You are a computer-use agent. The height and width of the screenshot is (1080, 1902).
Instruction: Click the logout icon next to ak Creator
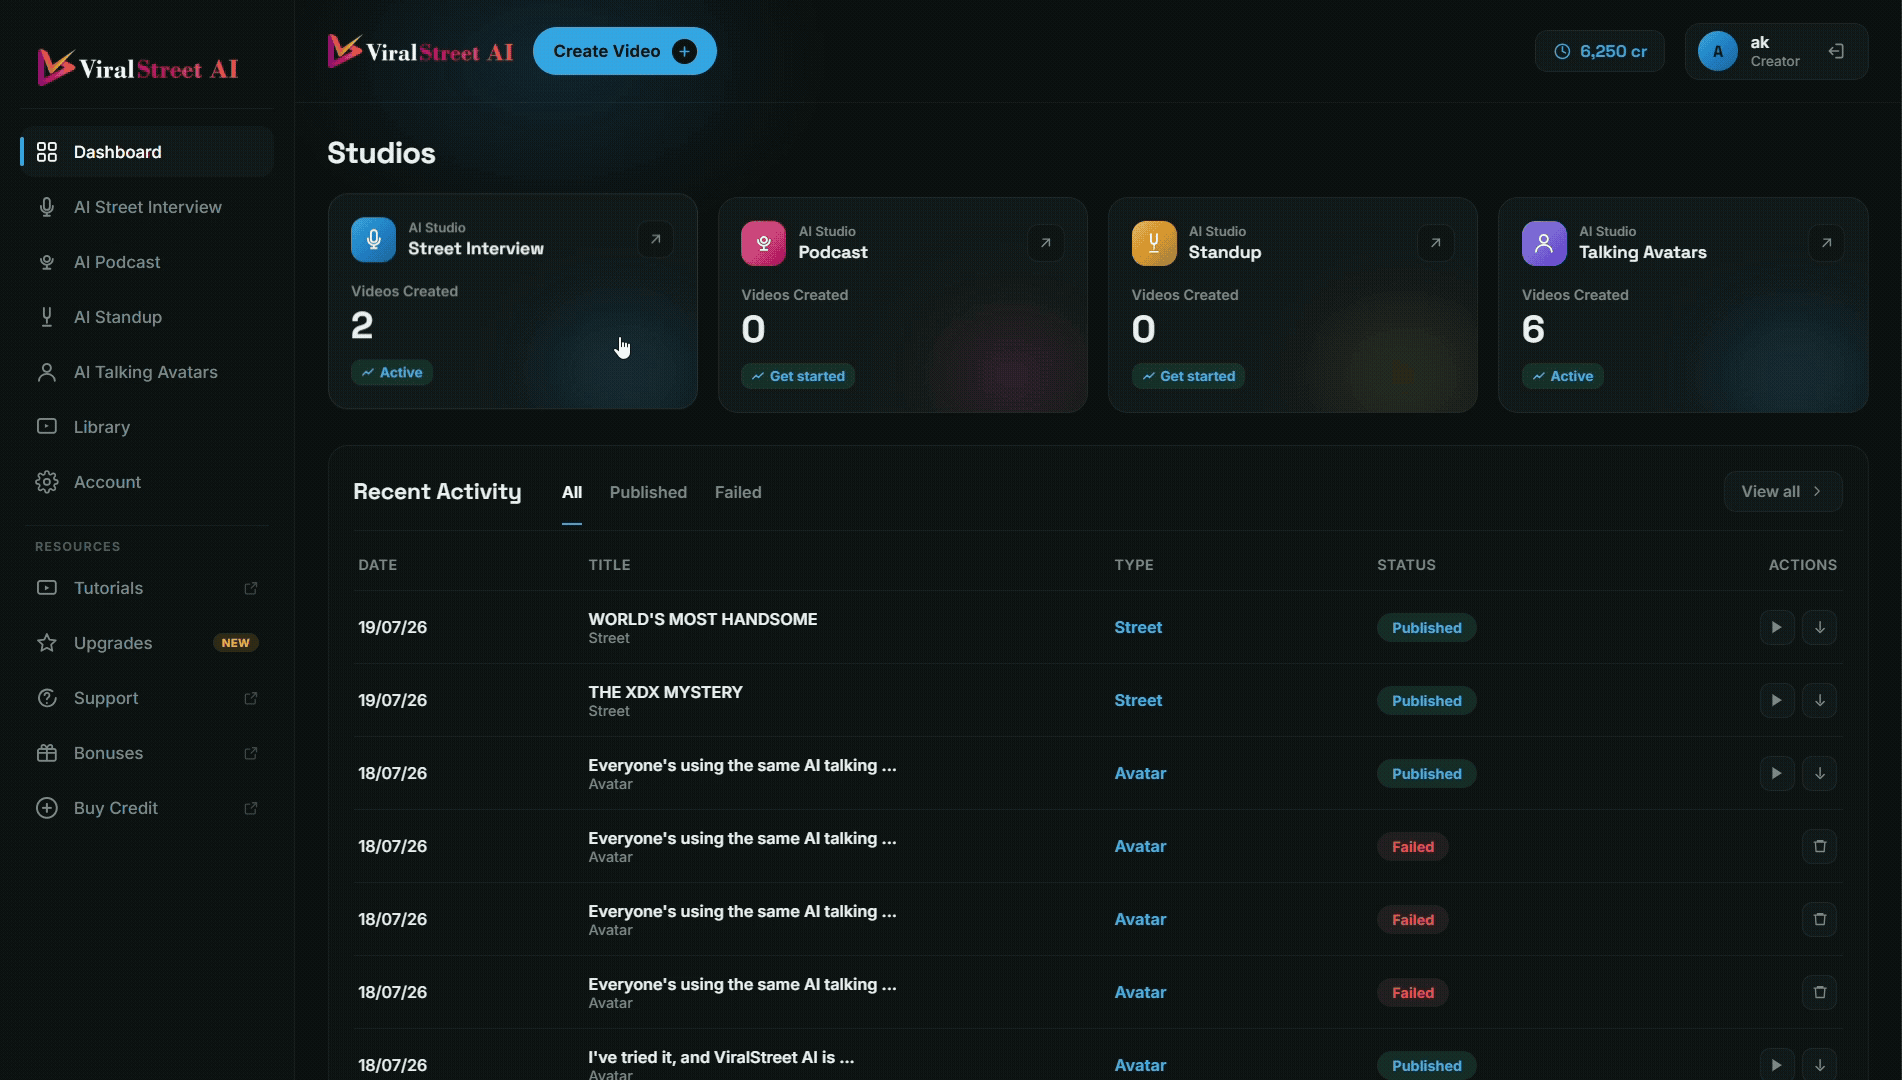[1836, 51]
